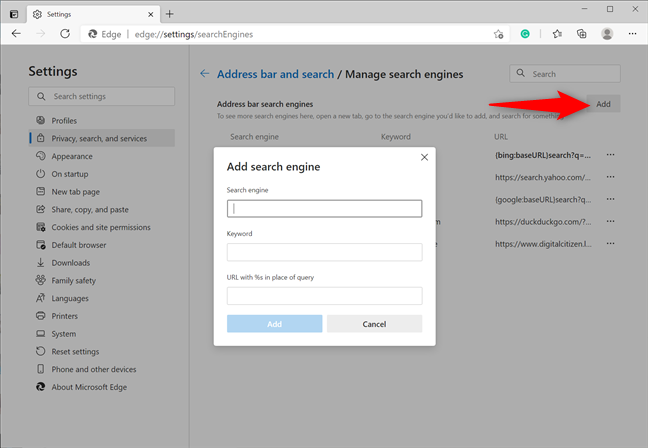Screen dimensions: 648x448
Task: Open Share, copy, and paste settings
Action: coord(102,209)
